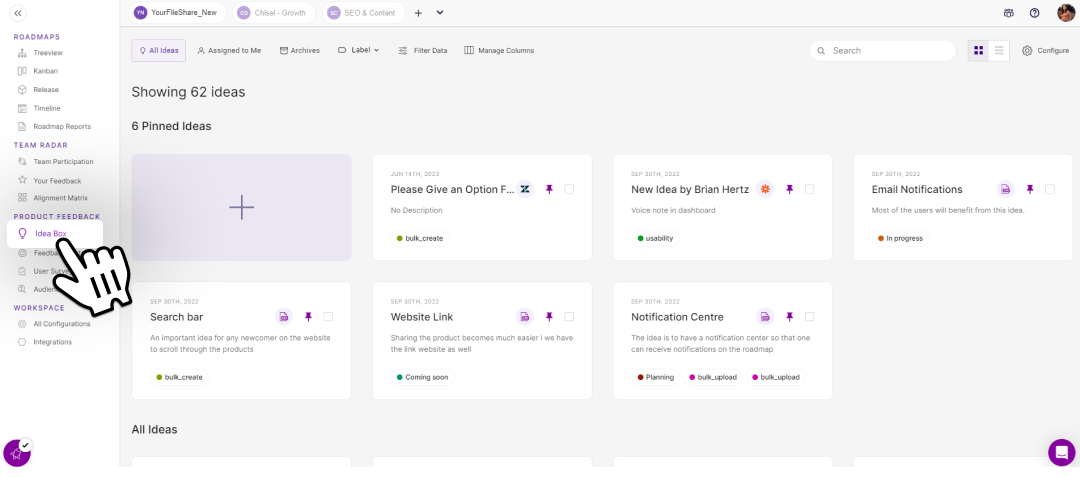Image resolution: width=1080 pixels, height=477 pixels.
Task: Tick the checkbox on Notification Centre card
Action: (809, 317)
